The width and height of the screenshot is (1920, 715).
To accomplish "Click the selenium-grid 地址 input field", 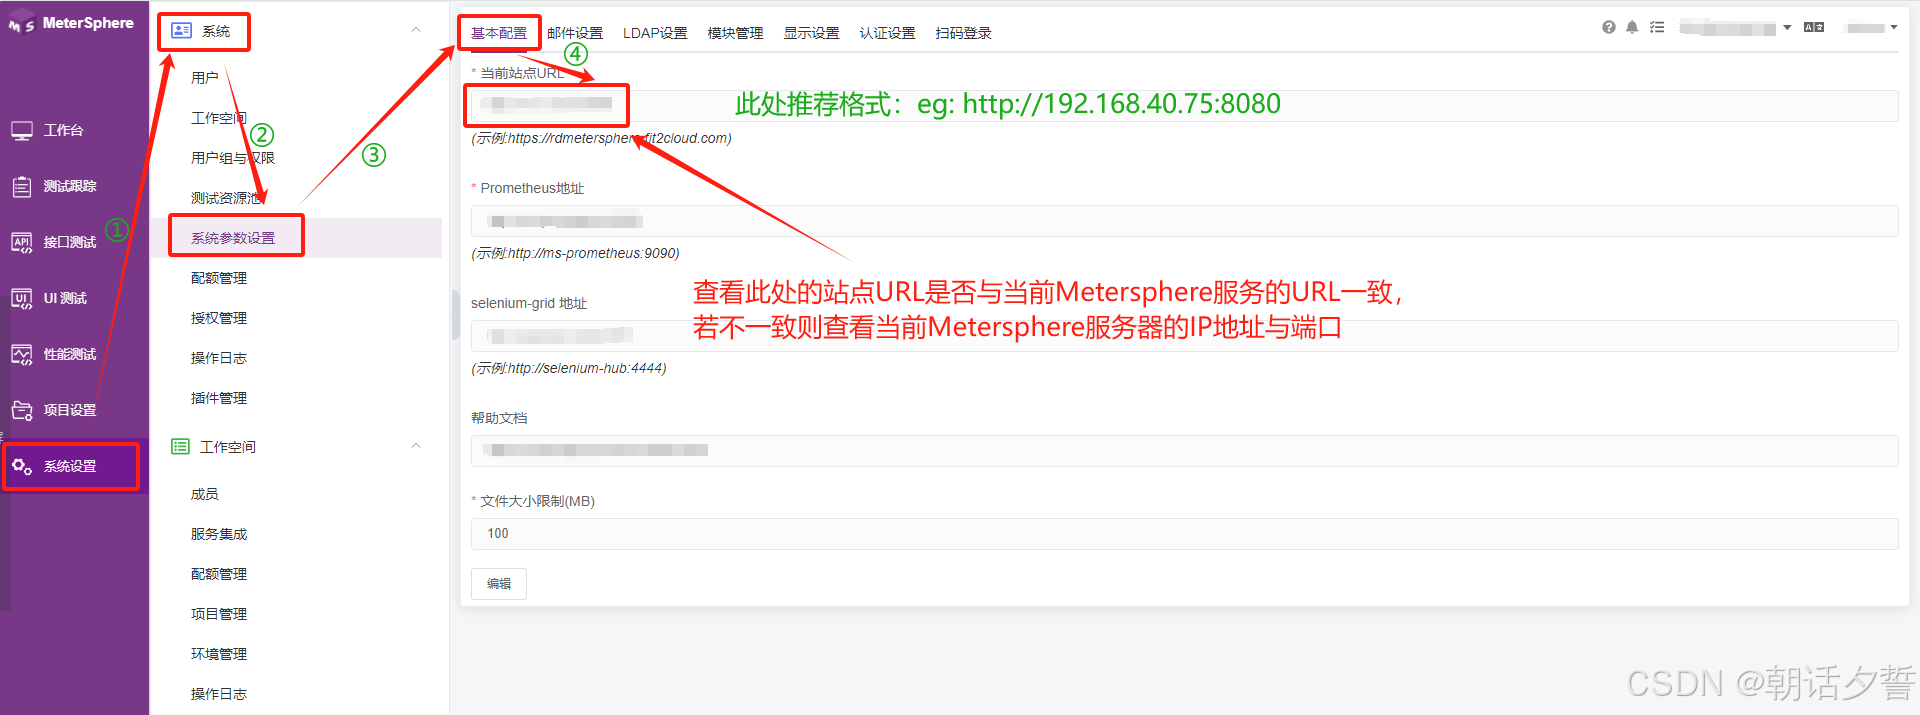I will pos(1184,336).
